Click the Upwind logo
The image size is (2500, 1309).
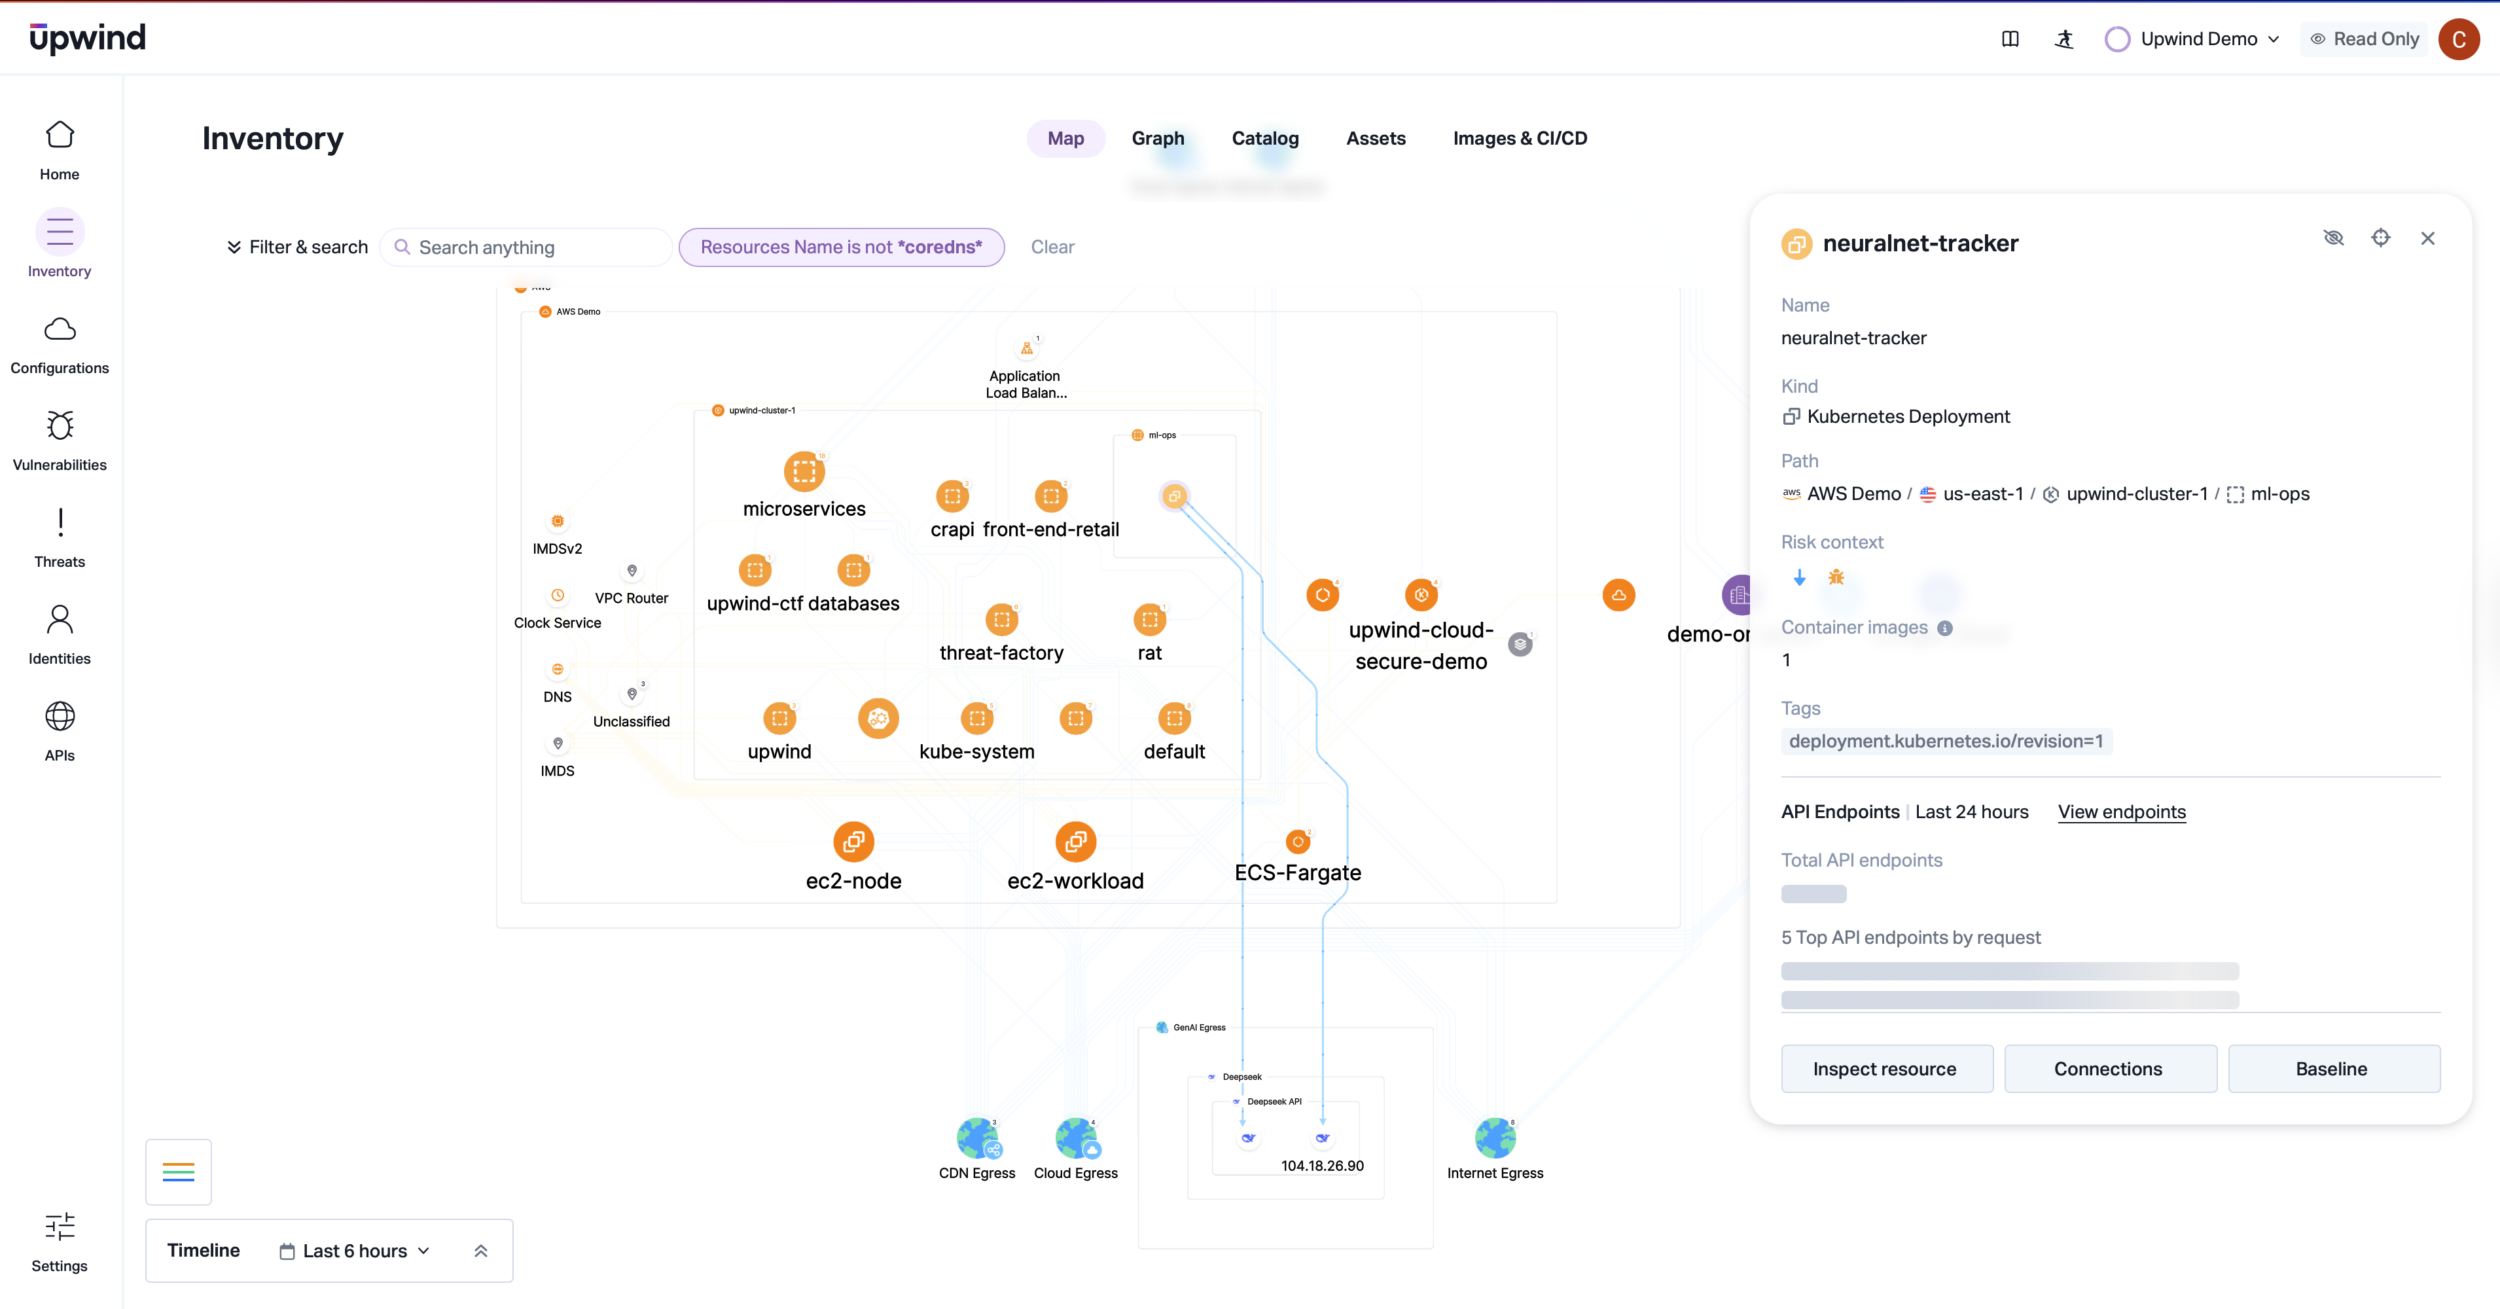click(87, 39)
